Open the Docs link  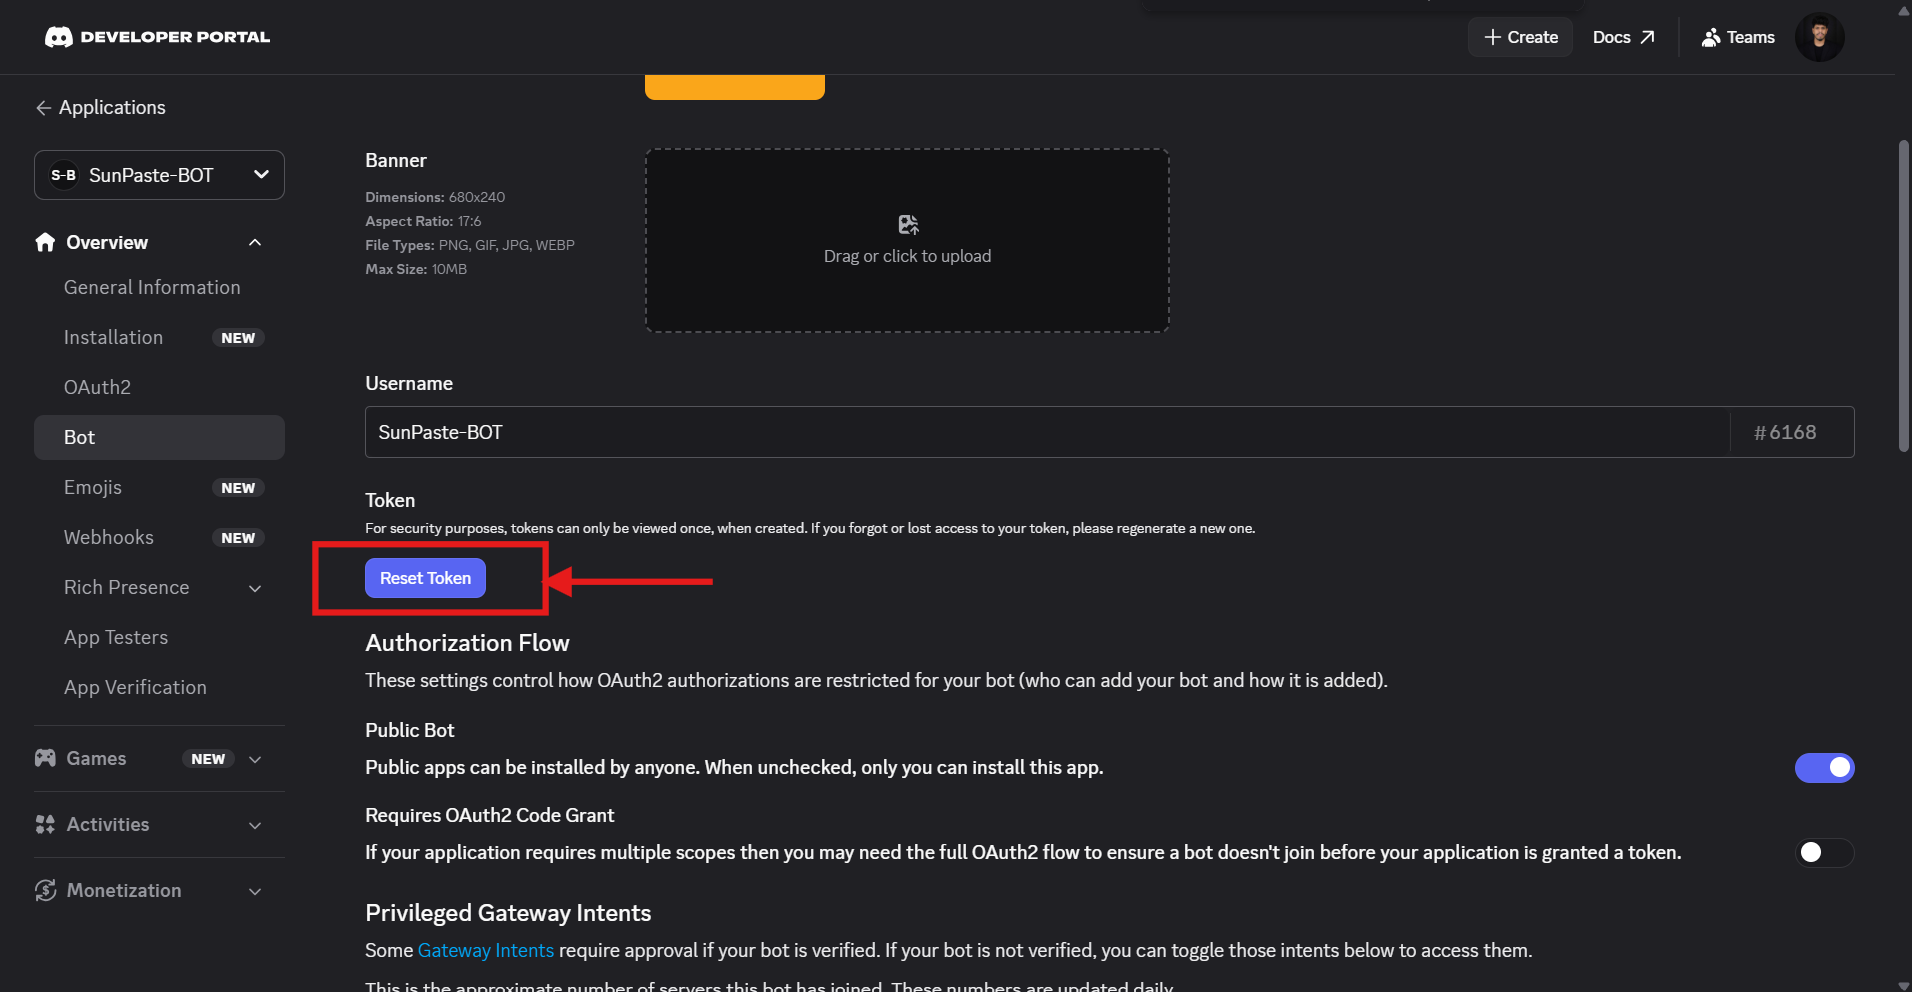1624,37
